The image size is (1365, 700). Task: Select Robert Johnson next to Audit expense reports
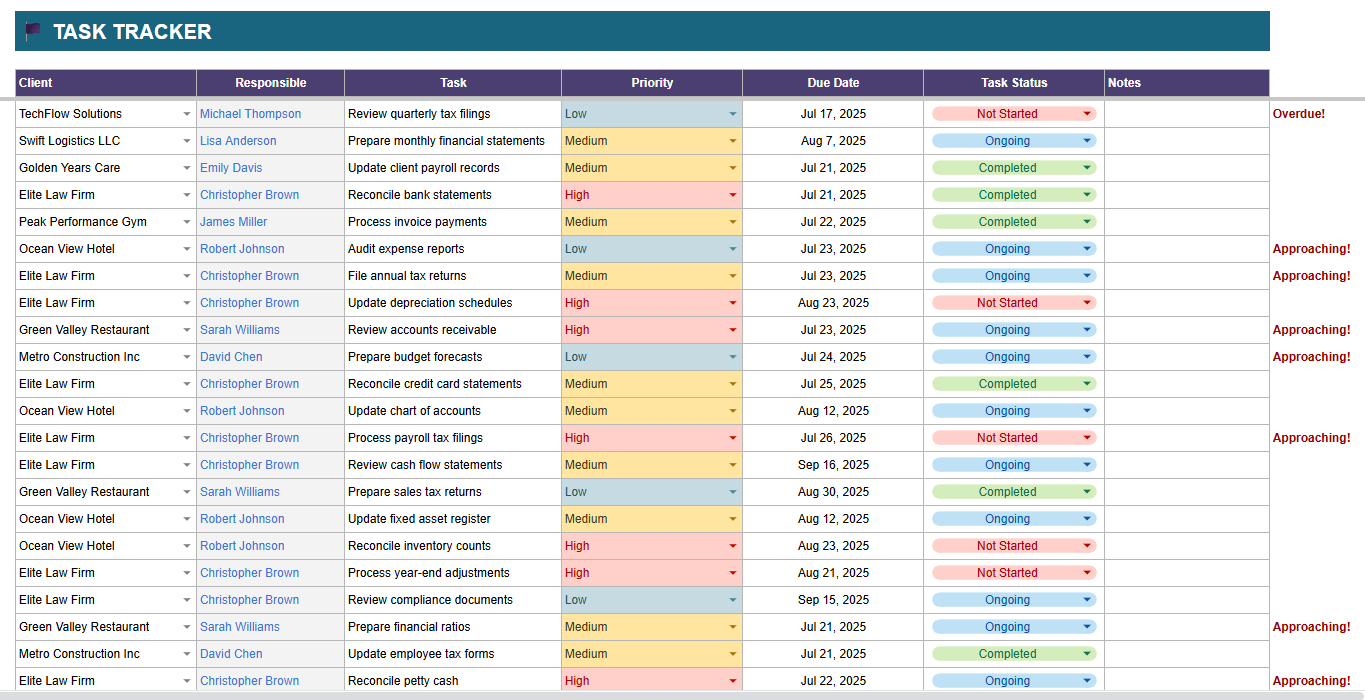[242, 248]
